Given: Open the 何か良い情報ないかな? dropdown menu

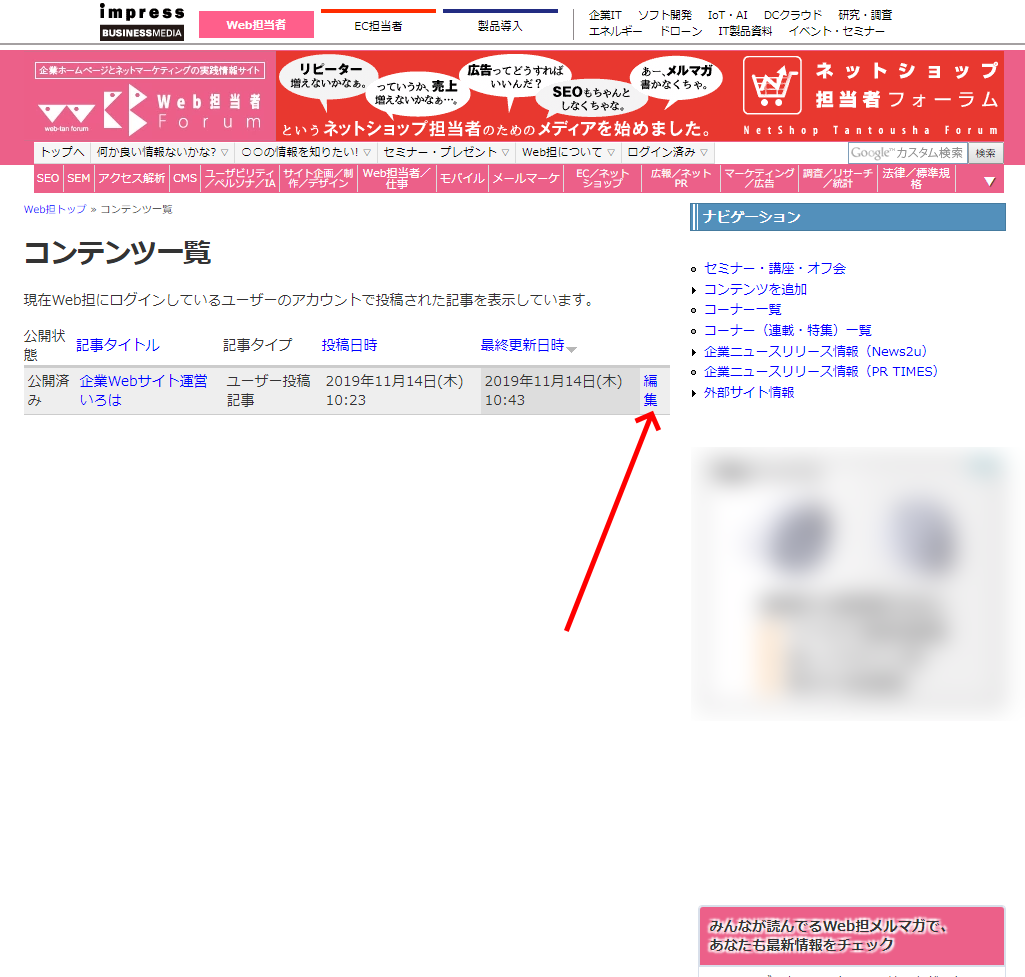Looking at the screenshot, I should [x=162, y=152].
